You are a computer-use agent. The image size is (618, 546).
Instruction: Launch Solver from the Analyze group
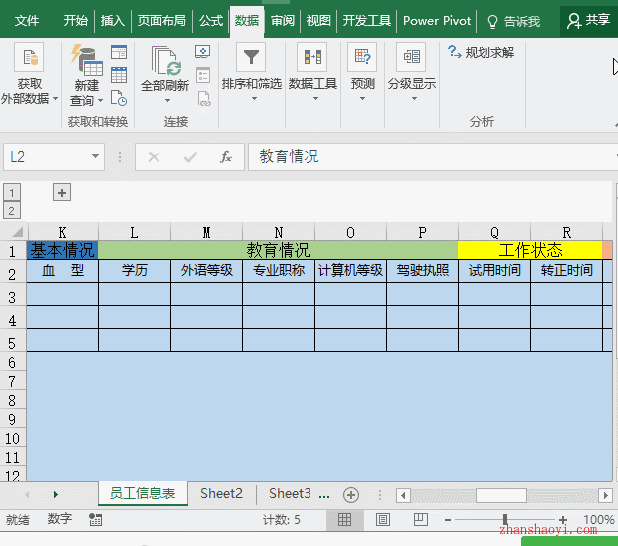click(x=481, y=52)
